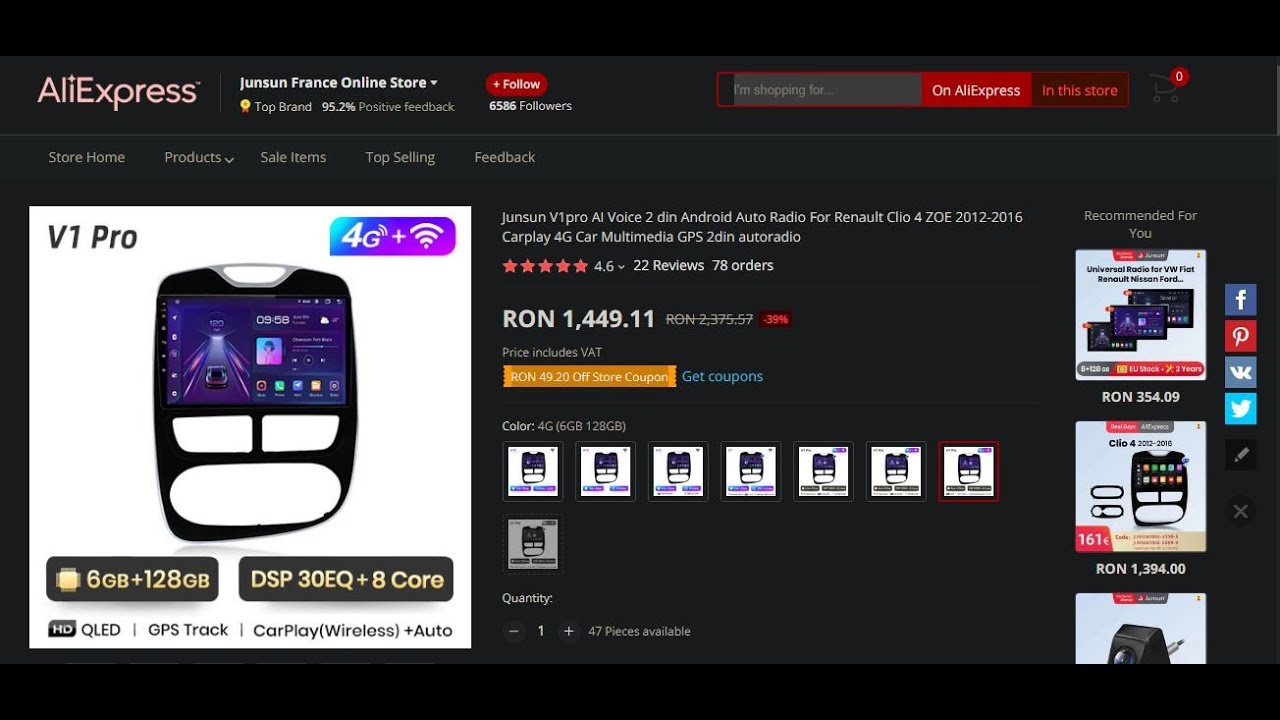Expand the Products menu
This screenshot has height=720, width=1280.
[x=199, y=158]
